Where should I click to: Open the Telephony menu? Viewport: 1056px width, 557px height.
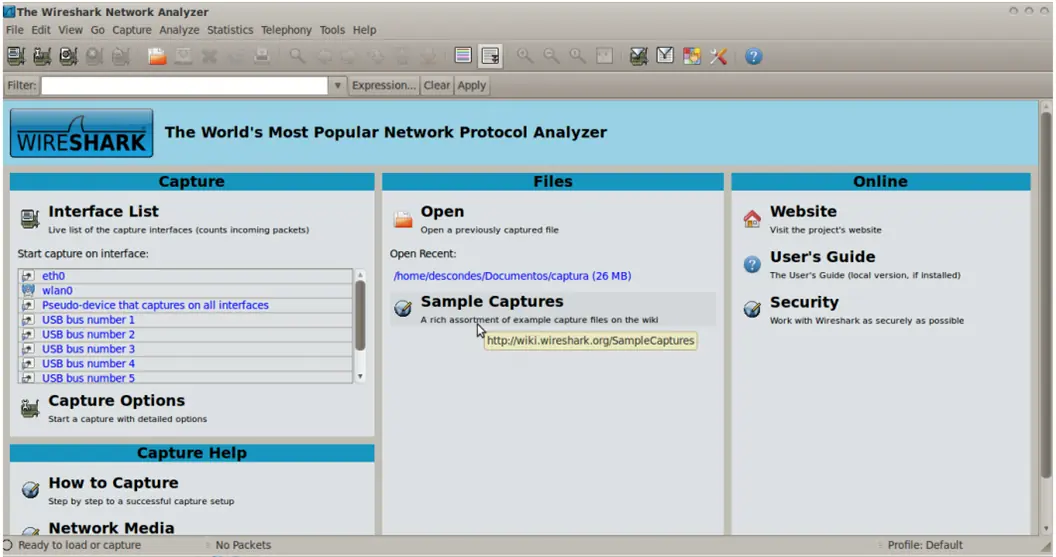pyautogui.click(x=286, y=30)
